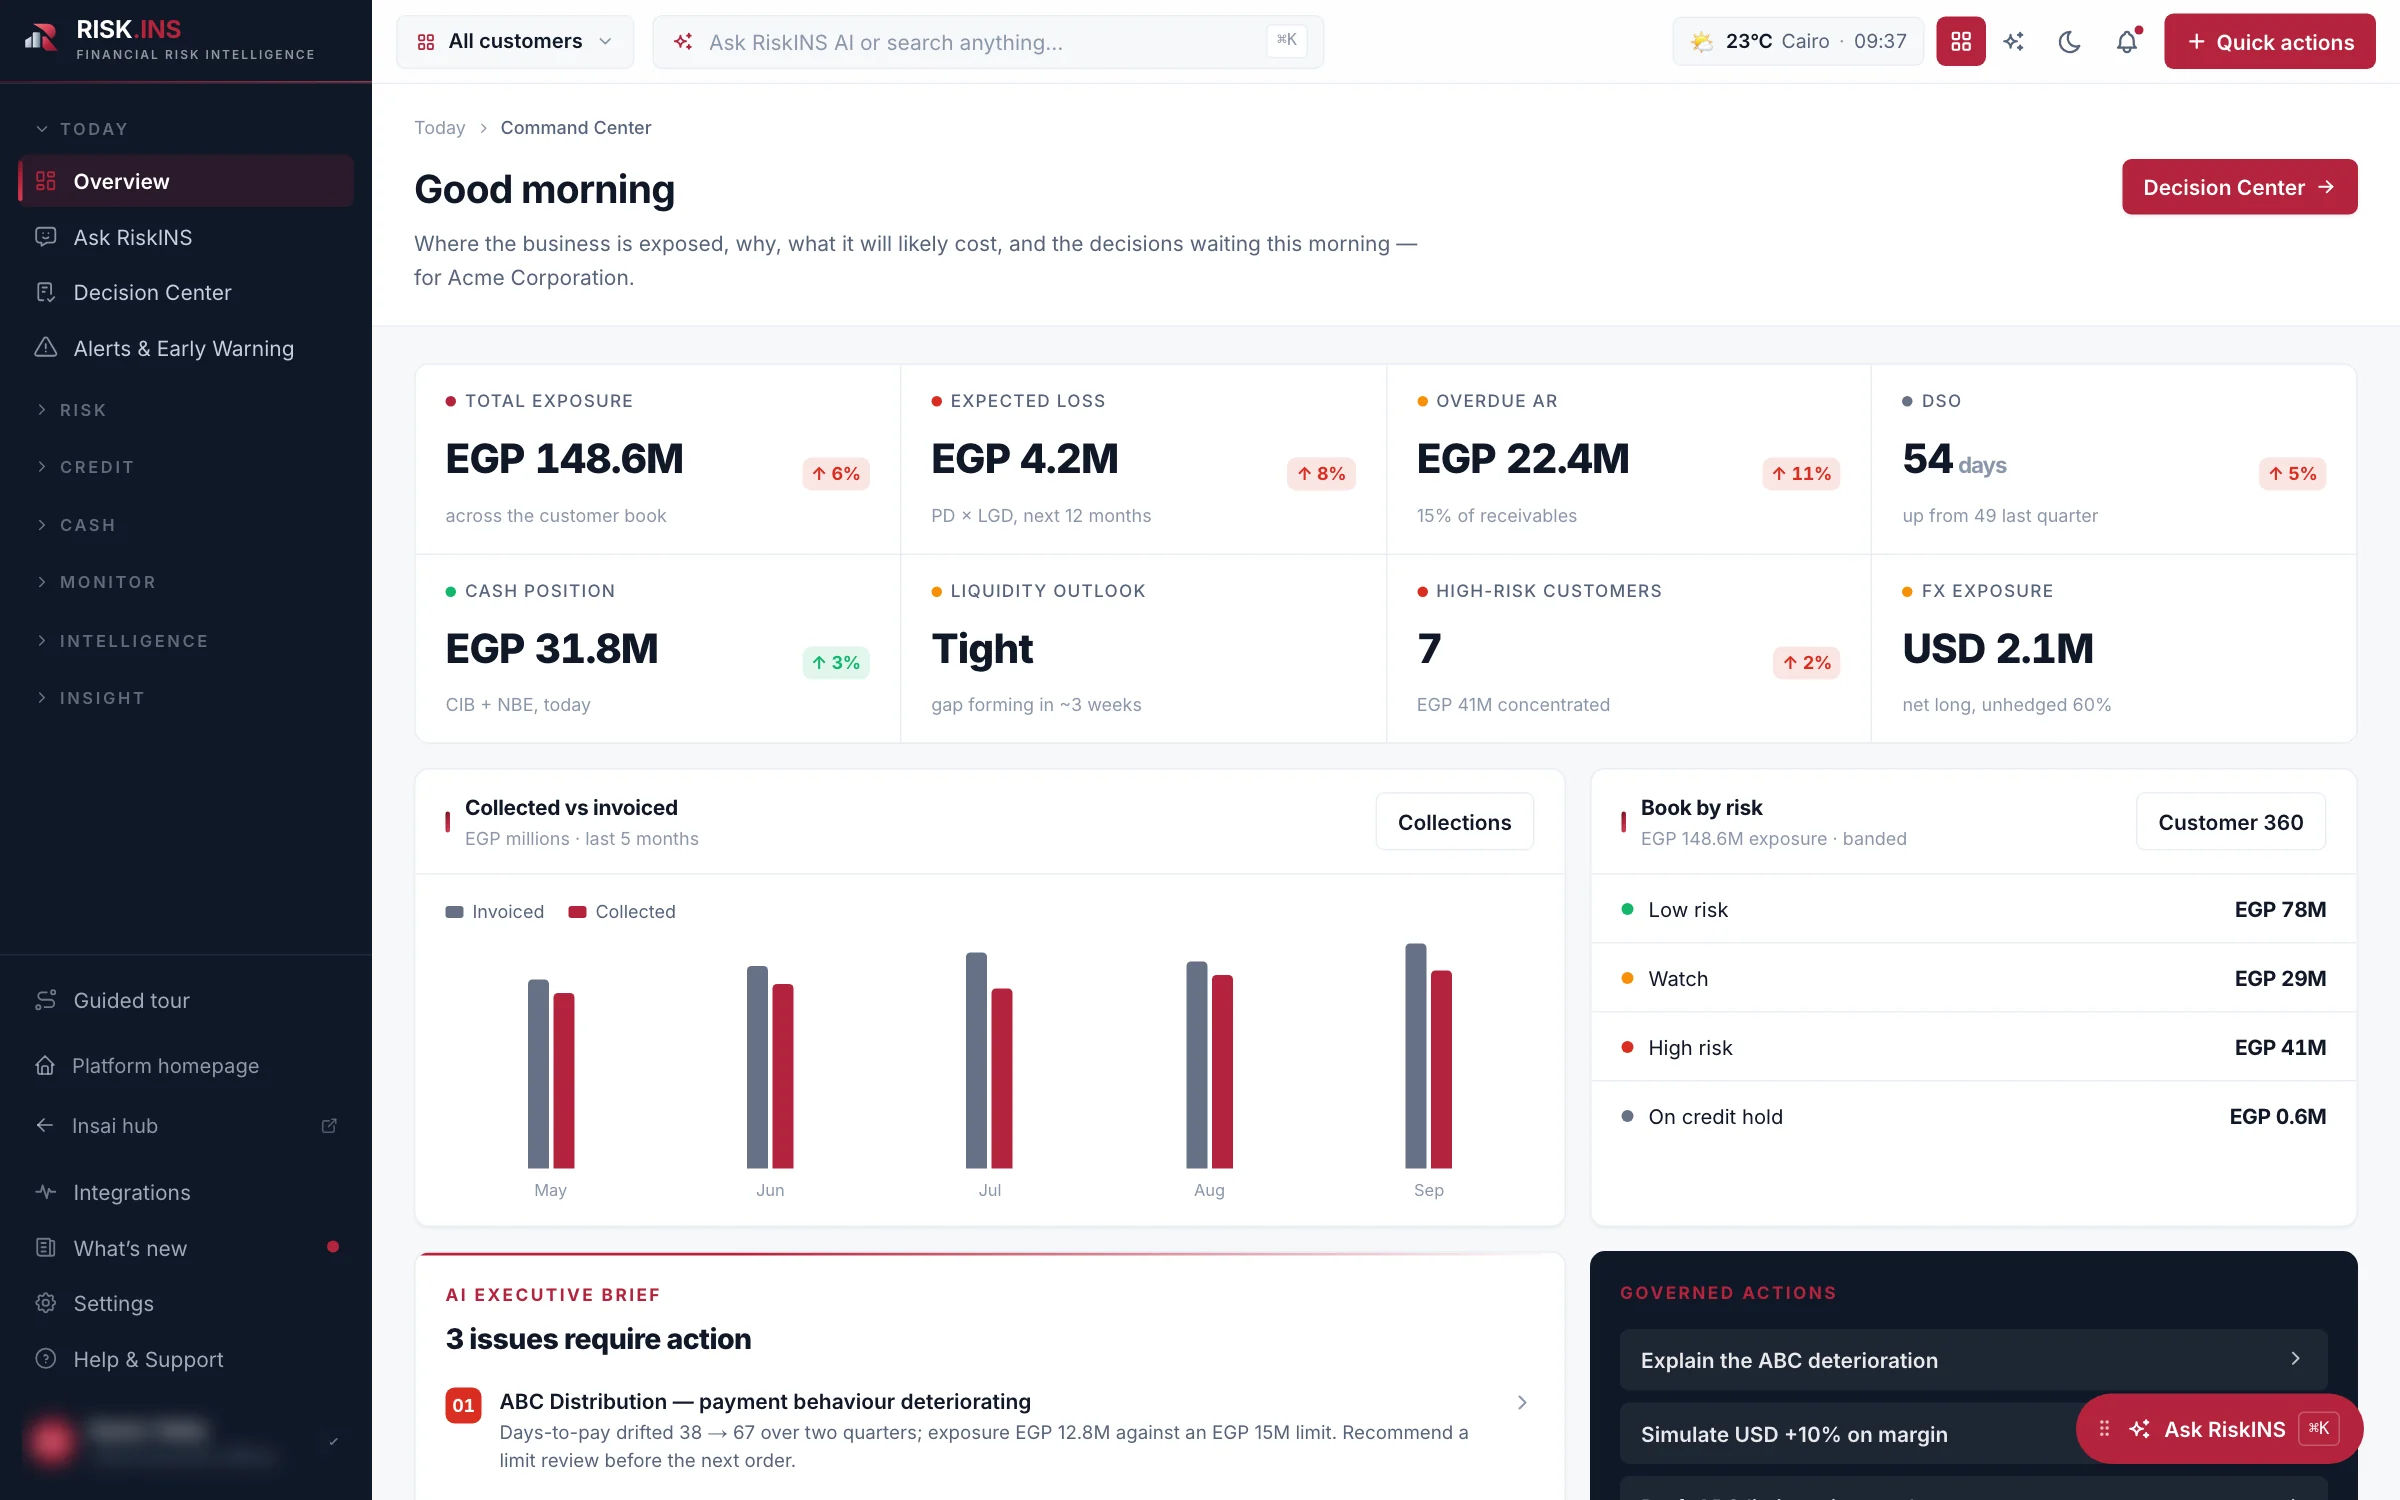This screenshot has width=2400, height=1500.
Task: Click the Quick actions button
Action: [2269, 42]
